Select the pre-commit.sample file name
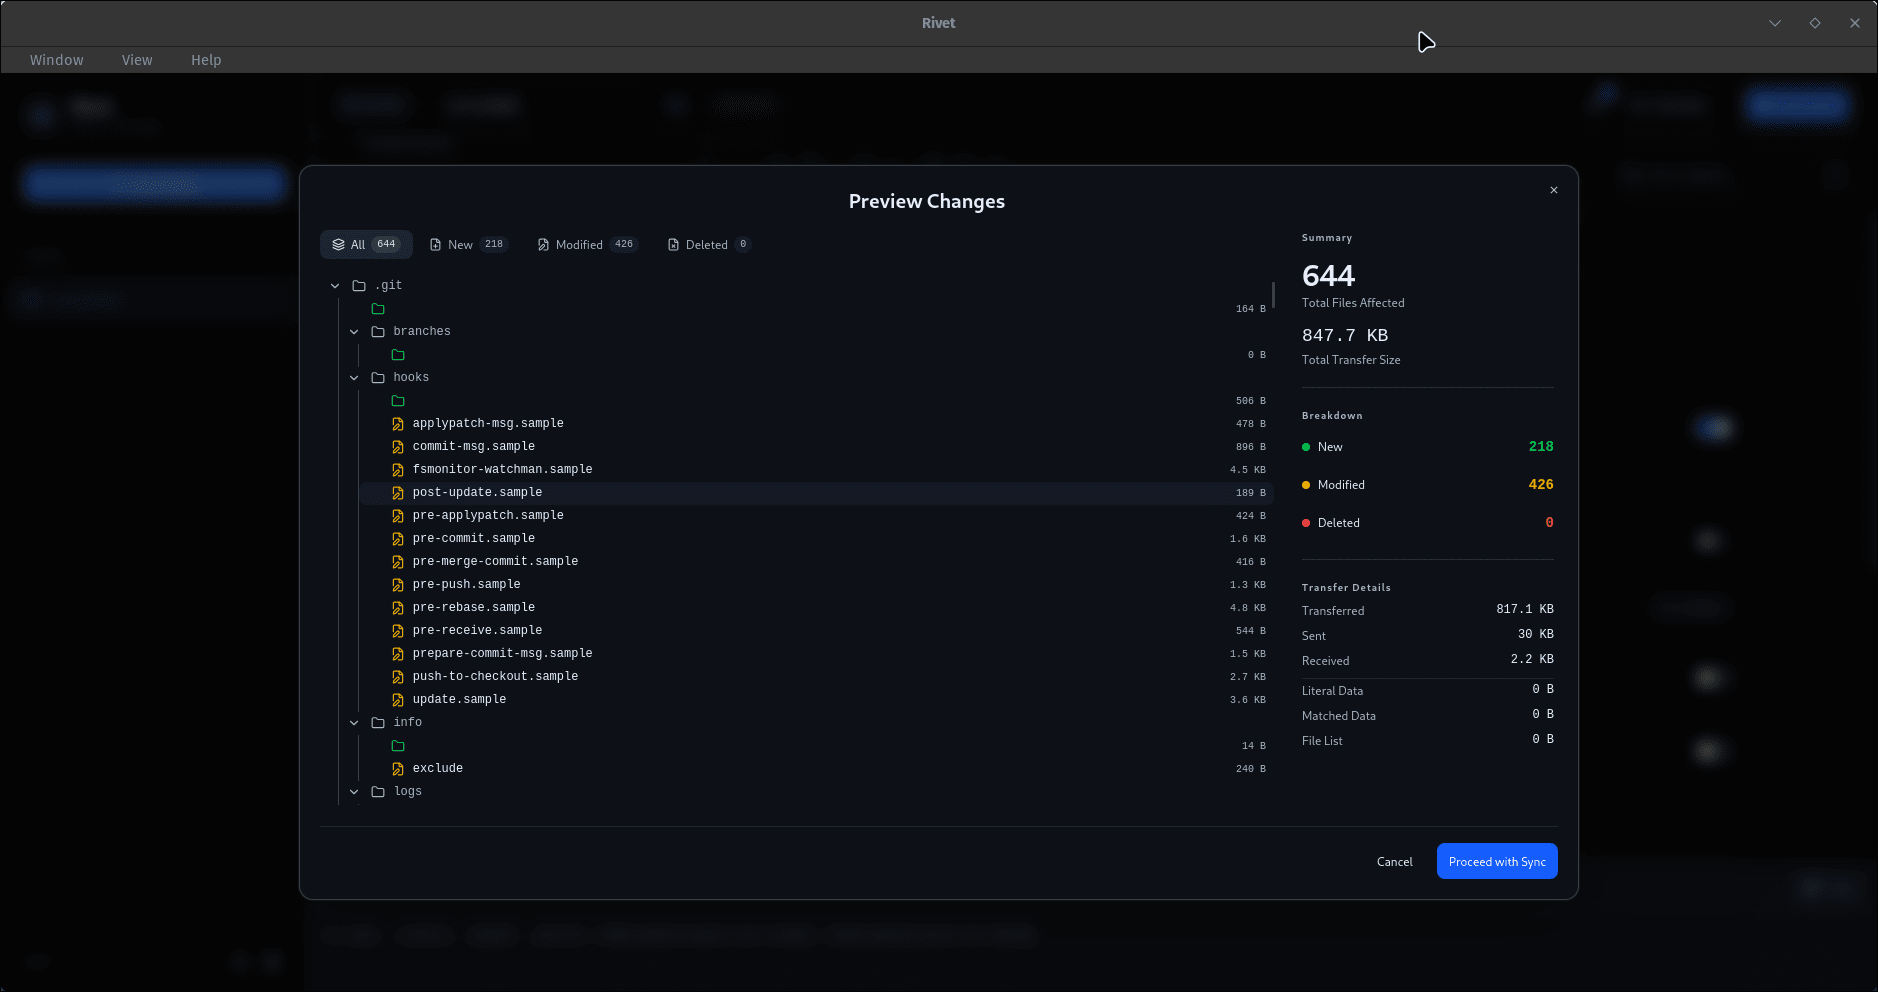Screen dimensions: 1878x992 [474, 539]
